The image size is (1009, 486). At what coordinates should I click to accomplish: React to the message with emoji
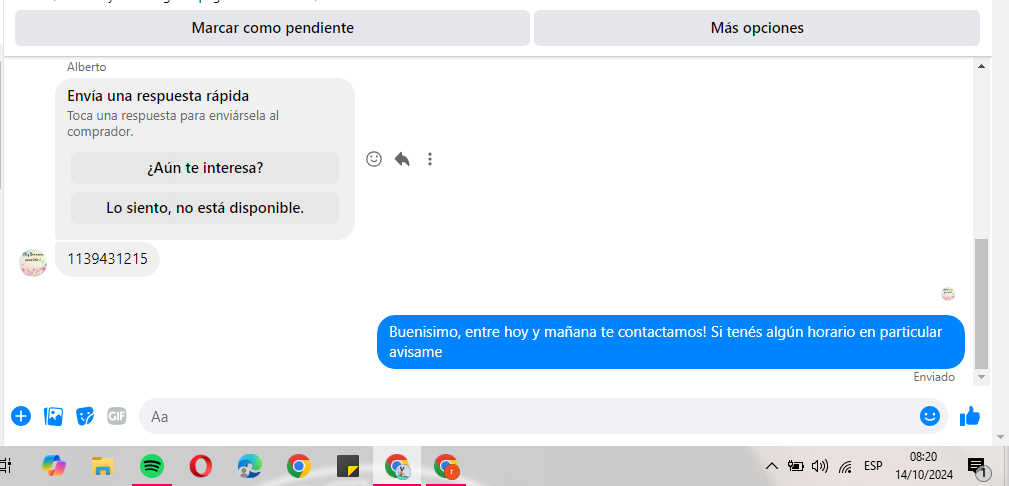pos(374,159)
